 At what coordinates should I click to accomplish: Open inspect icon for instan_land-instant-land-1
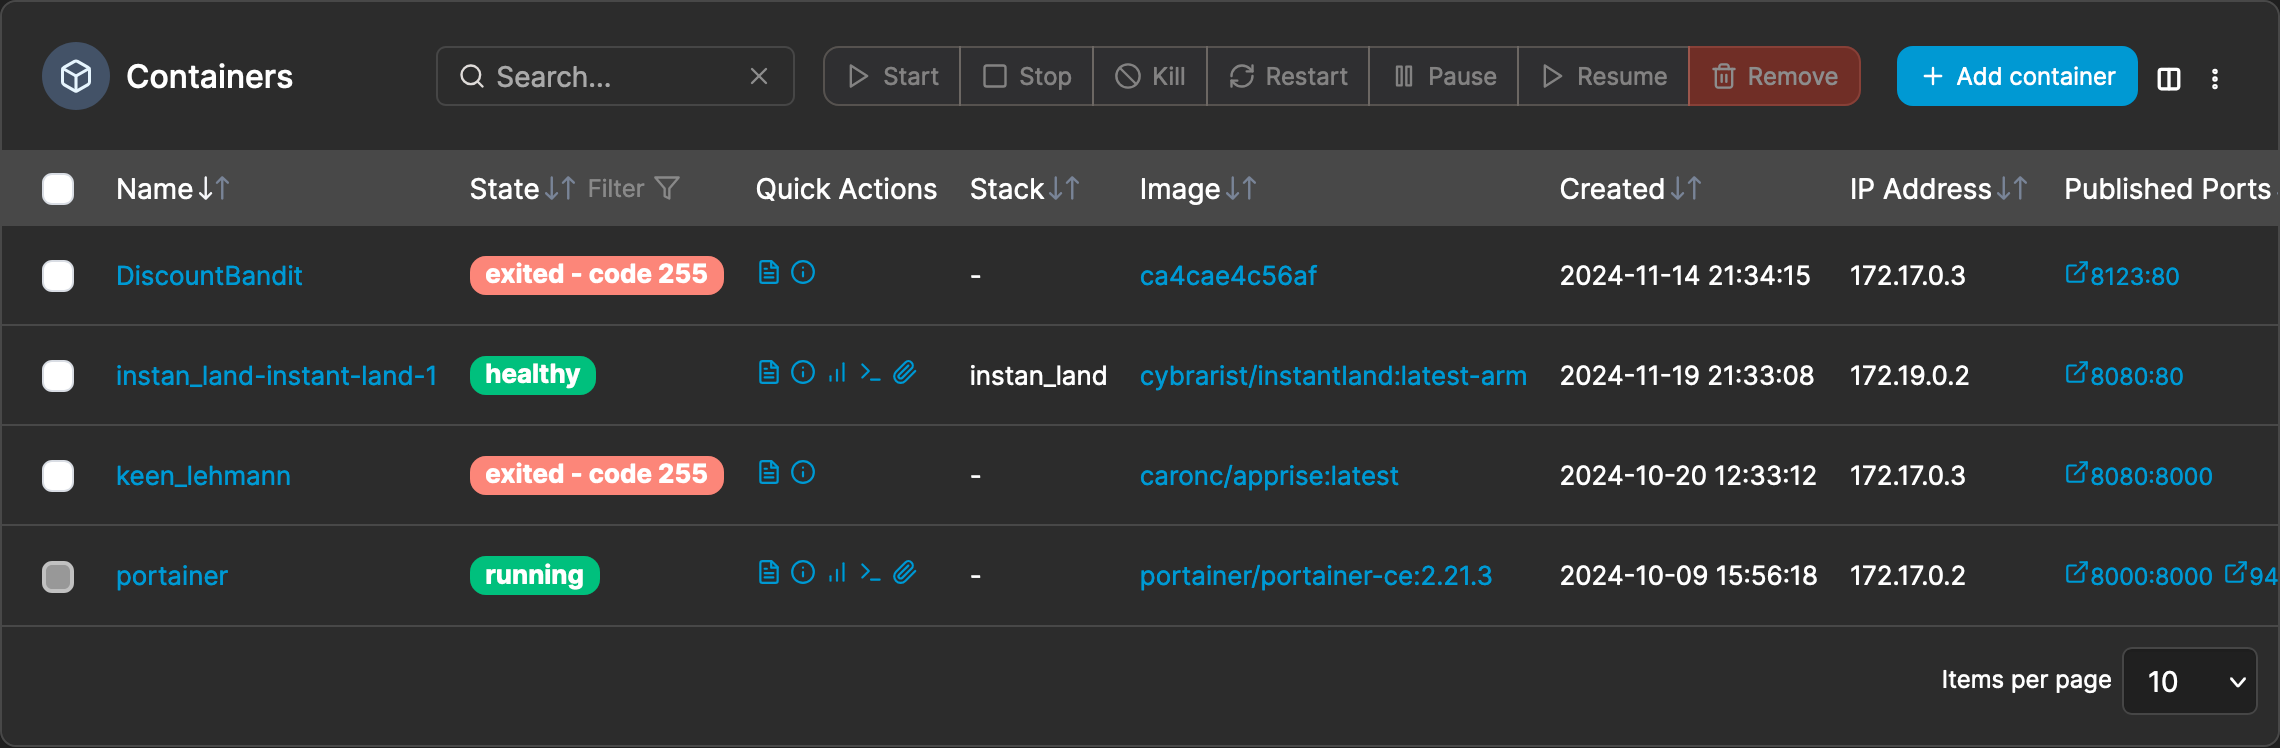[x=803, y=372]
